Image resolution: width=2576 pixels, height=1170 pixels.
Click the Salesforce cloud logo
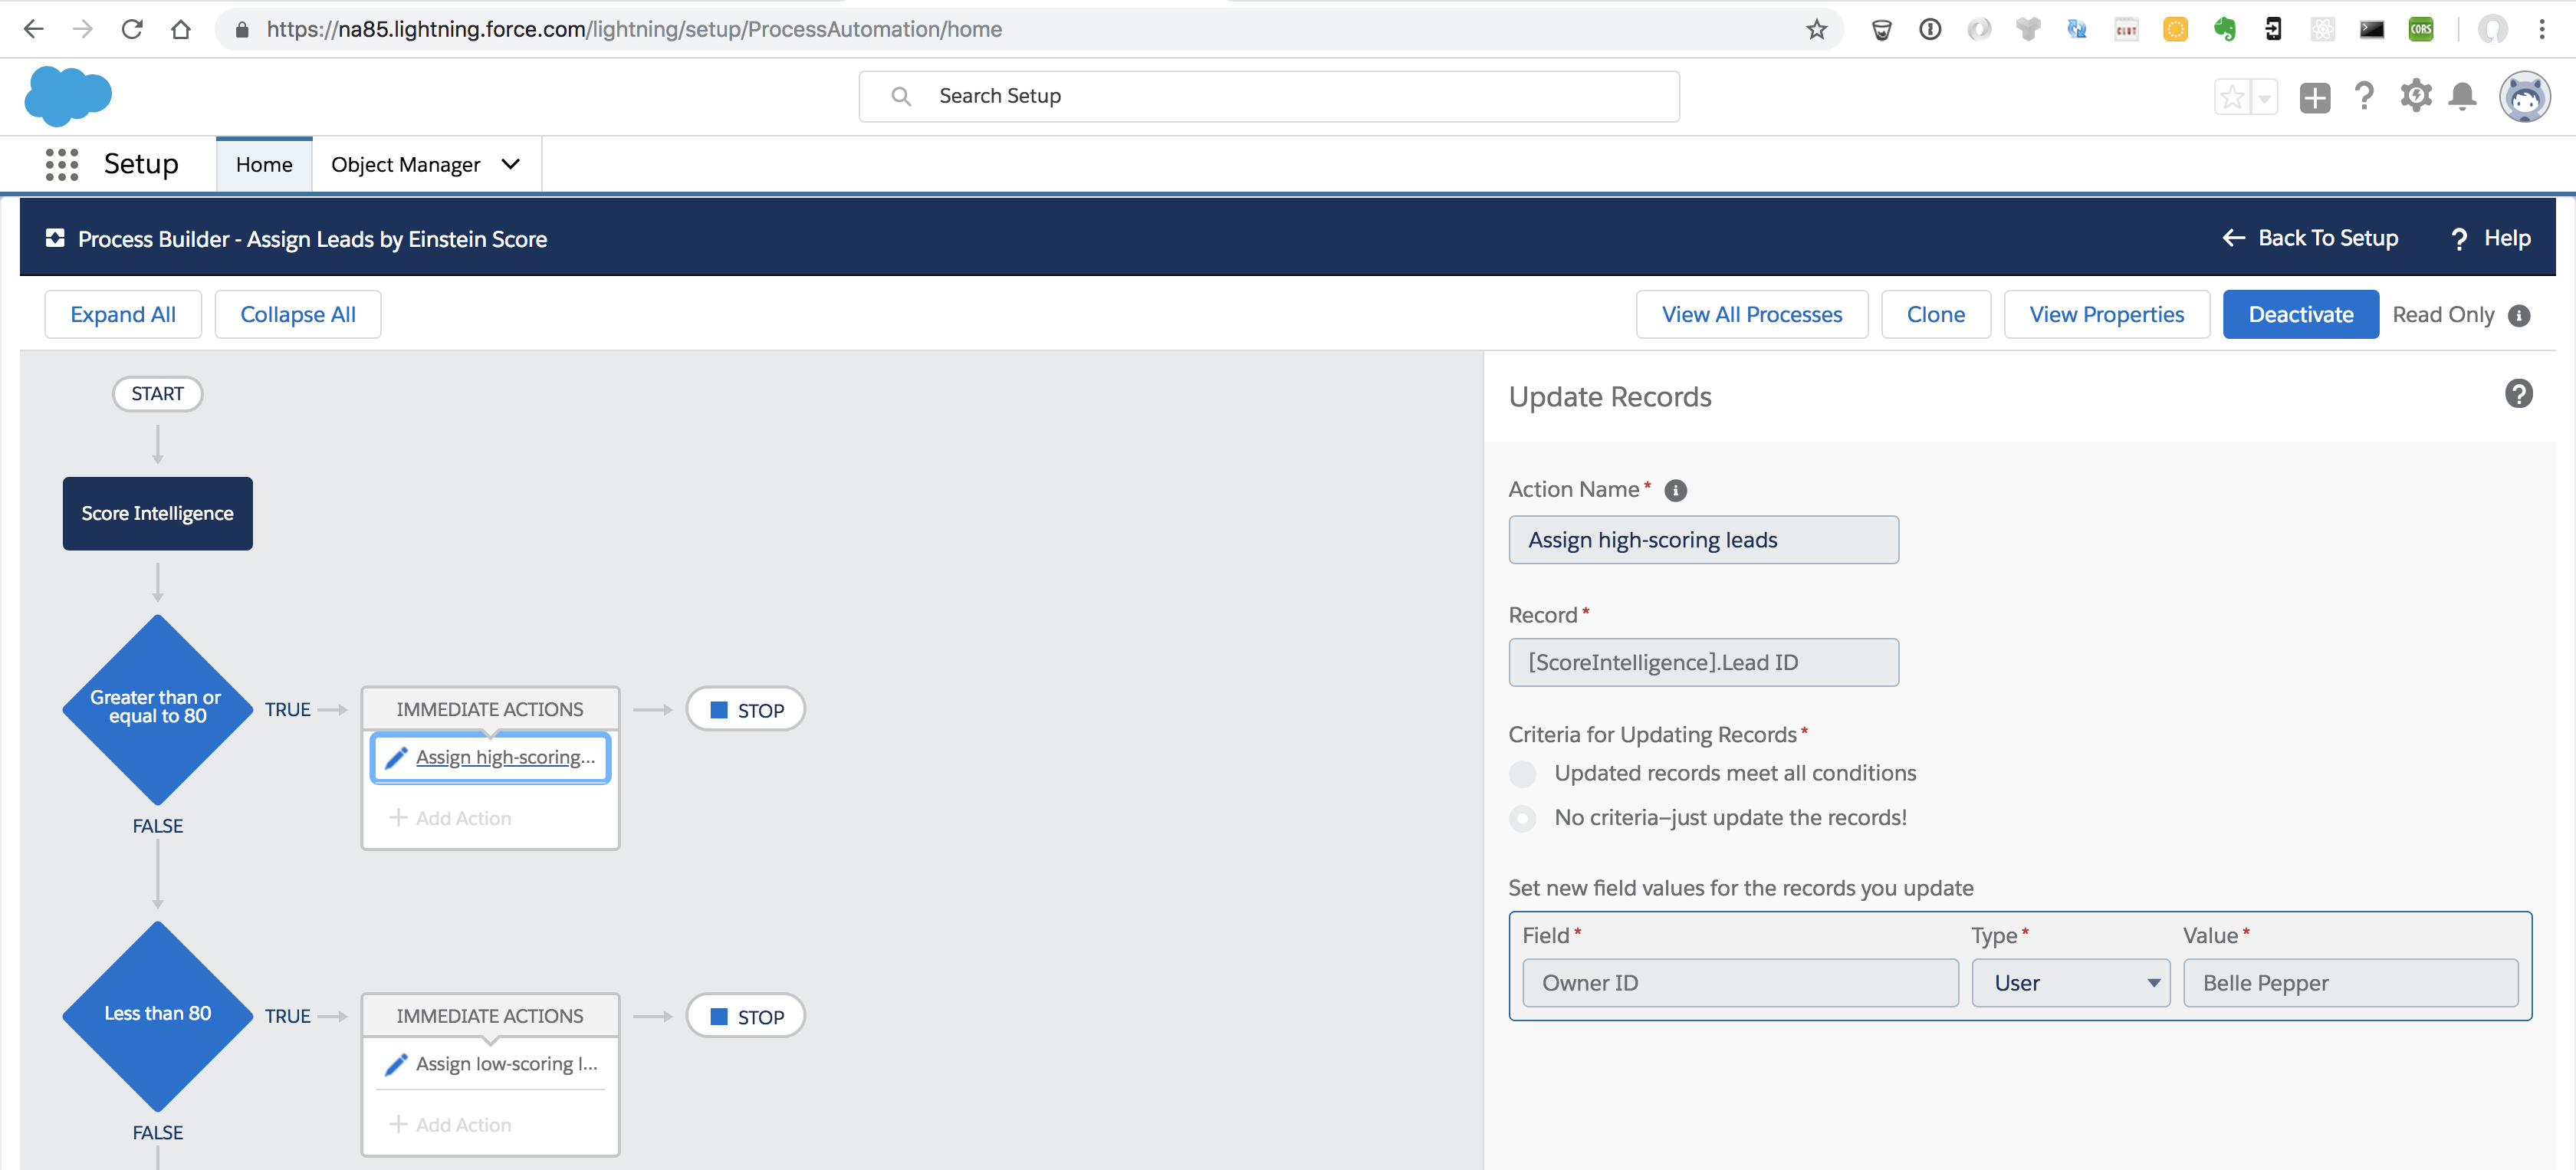[x=67, y=96]
